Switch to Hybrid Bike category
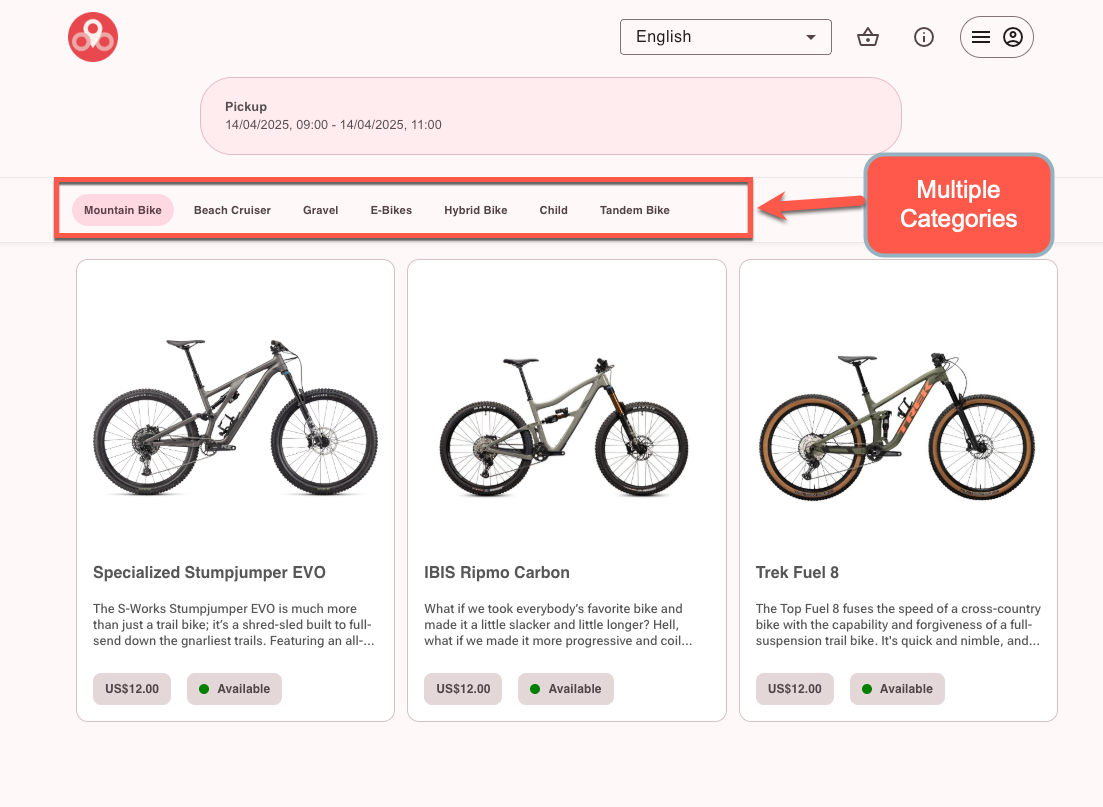1103x807 pixels. tap(476, 210)
